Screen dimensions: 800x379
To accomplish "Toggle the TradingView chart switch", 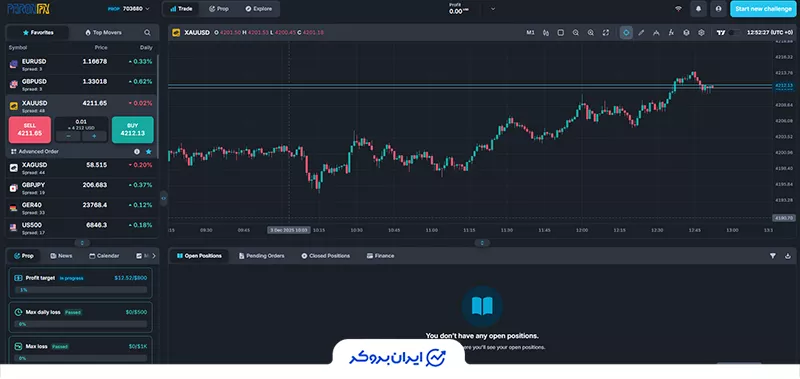I will point(734,33).
